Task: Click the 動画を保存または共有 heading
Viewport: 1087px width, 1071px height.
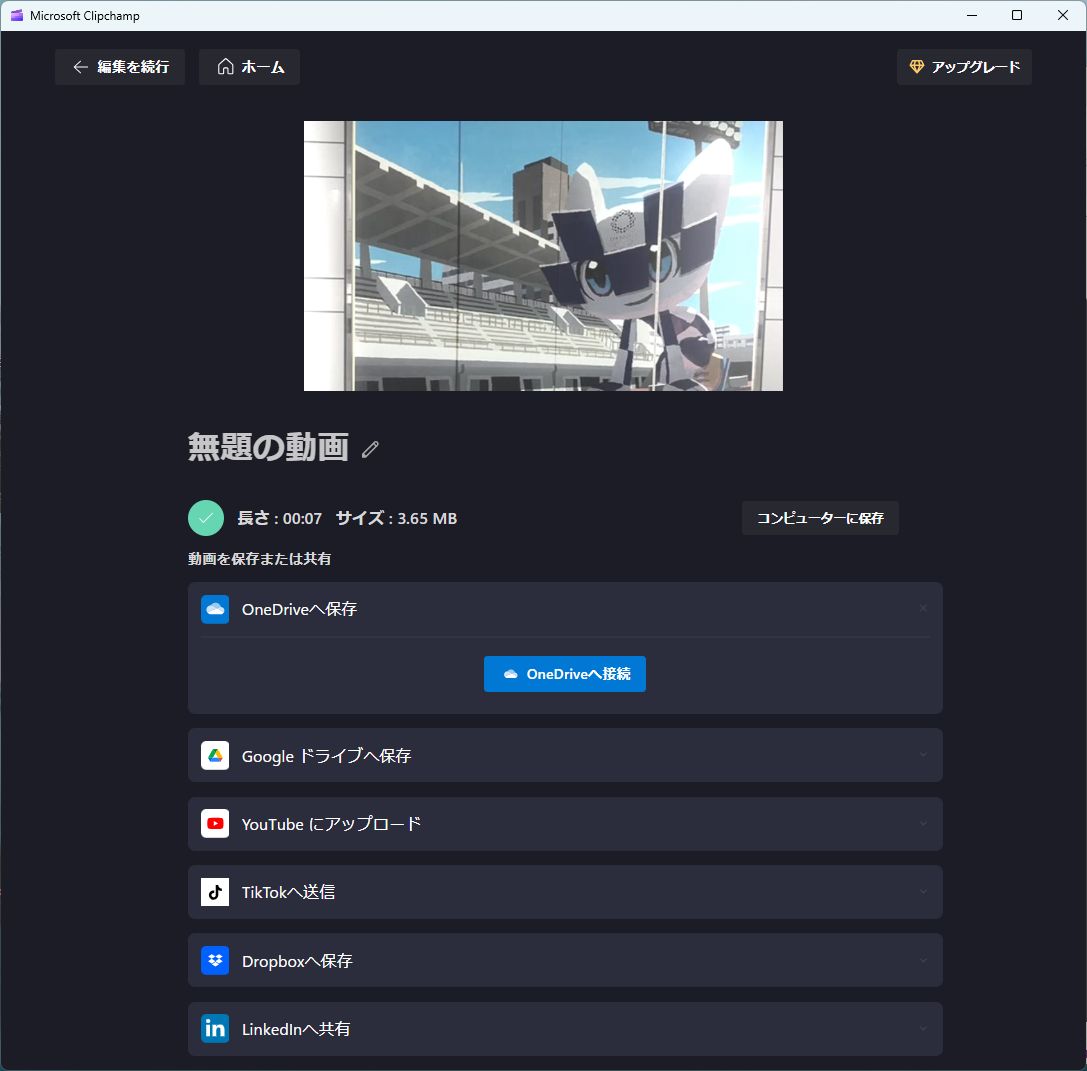Action: [x=259, y=559]
